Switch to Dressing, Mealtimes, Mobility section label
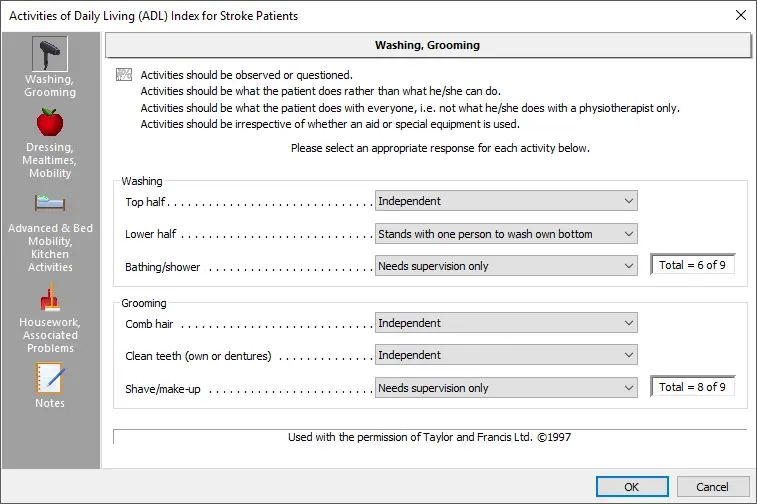Image resolution: width=757 pixels, height=504 pixels. tap(50, 160)
